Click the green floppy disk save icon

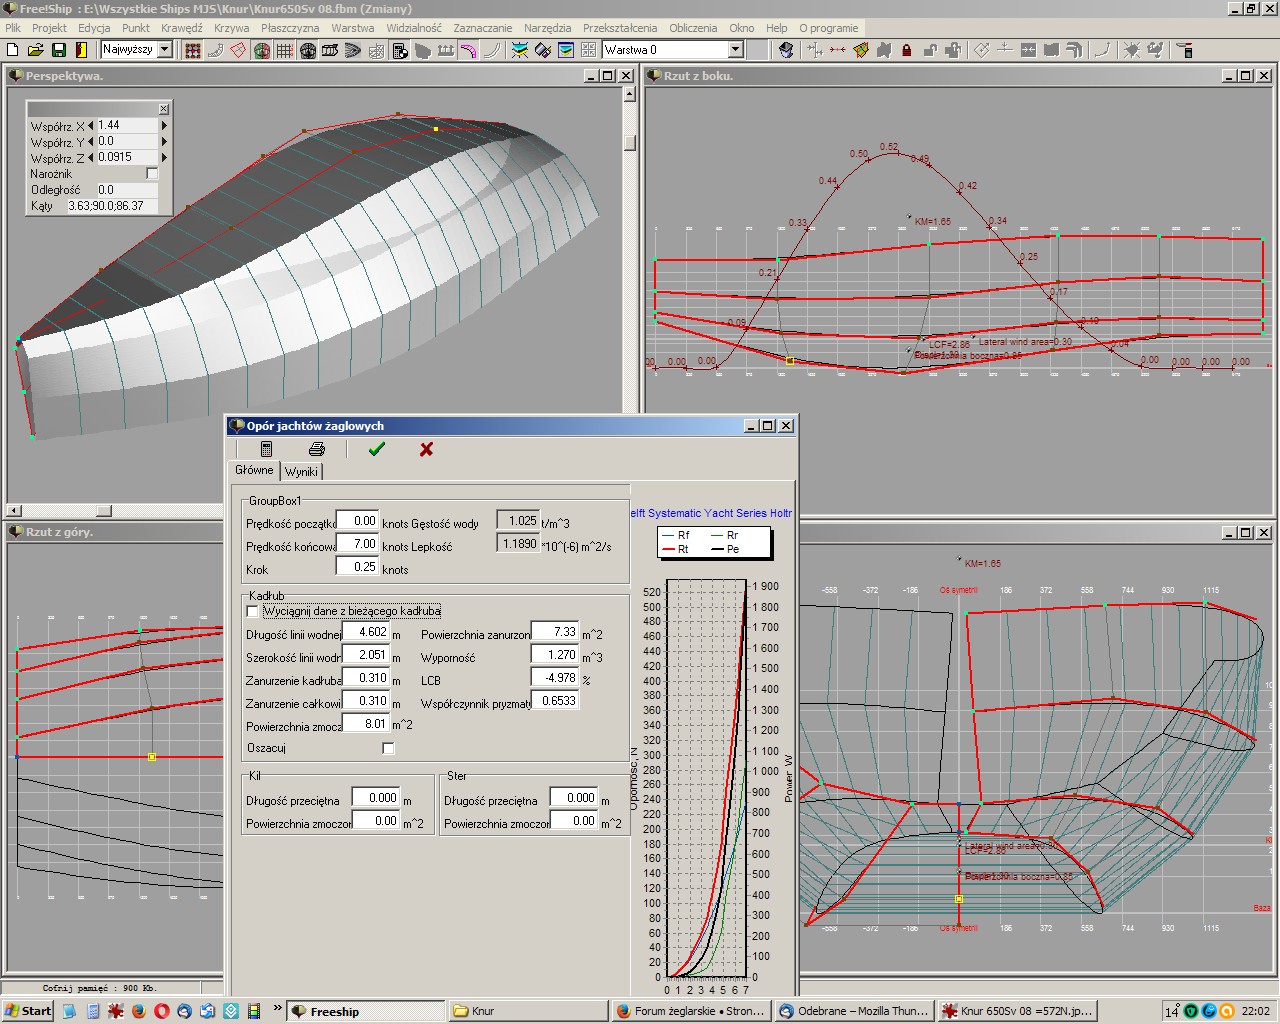(x=59, y=50)
